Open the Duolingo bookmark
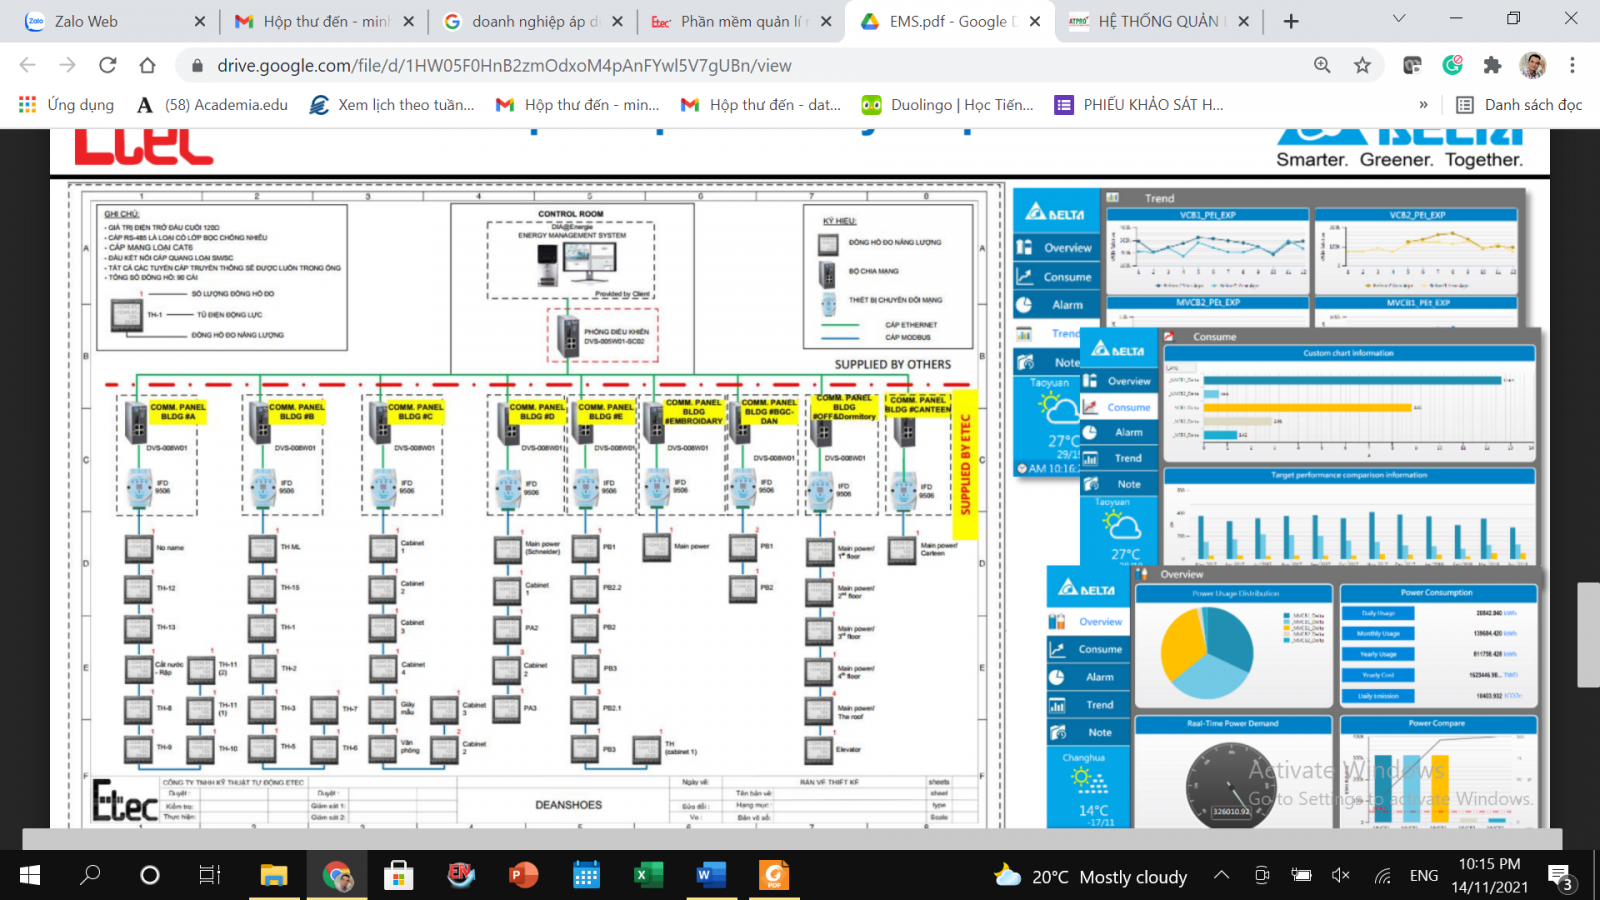 tap(948, 105)
